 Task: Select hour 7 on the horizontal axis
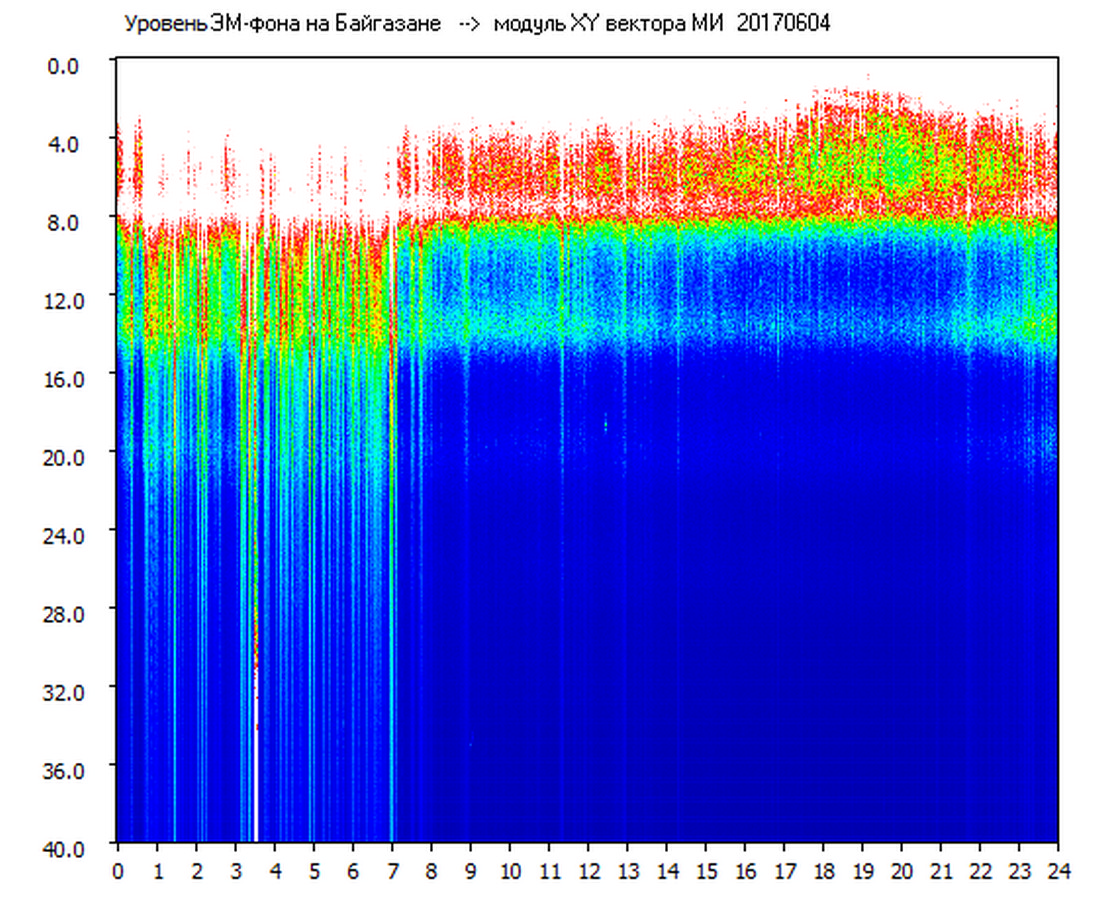click(x=392, y=871)
